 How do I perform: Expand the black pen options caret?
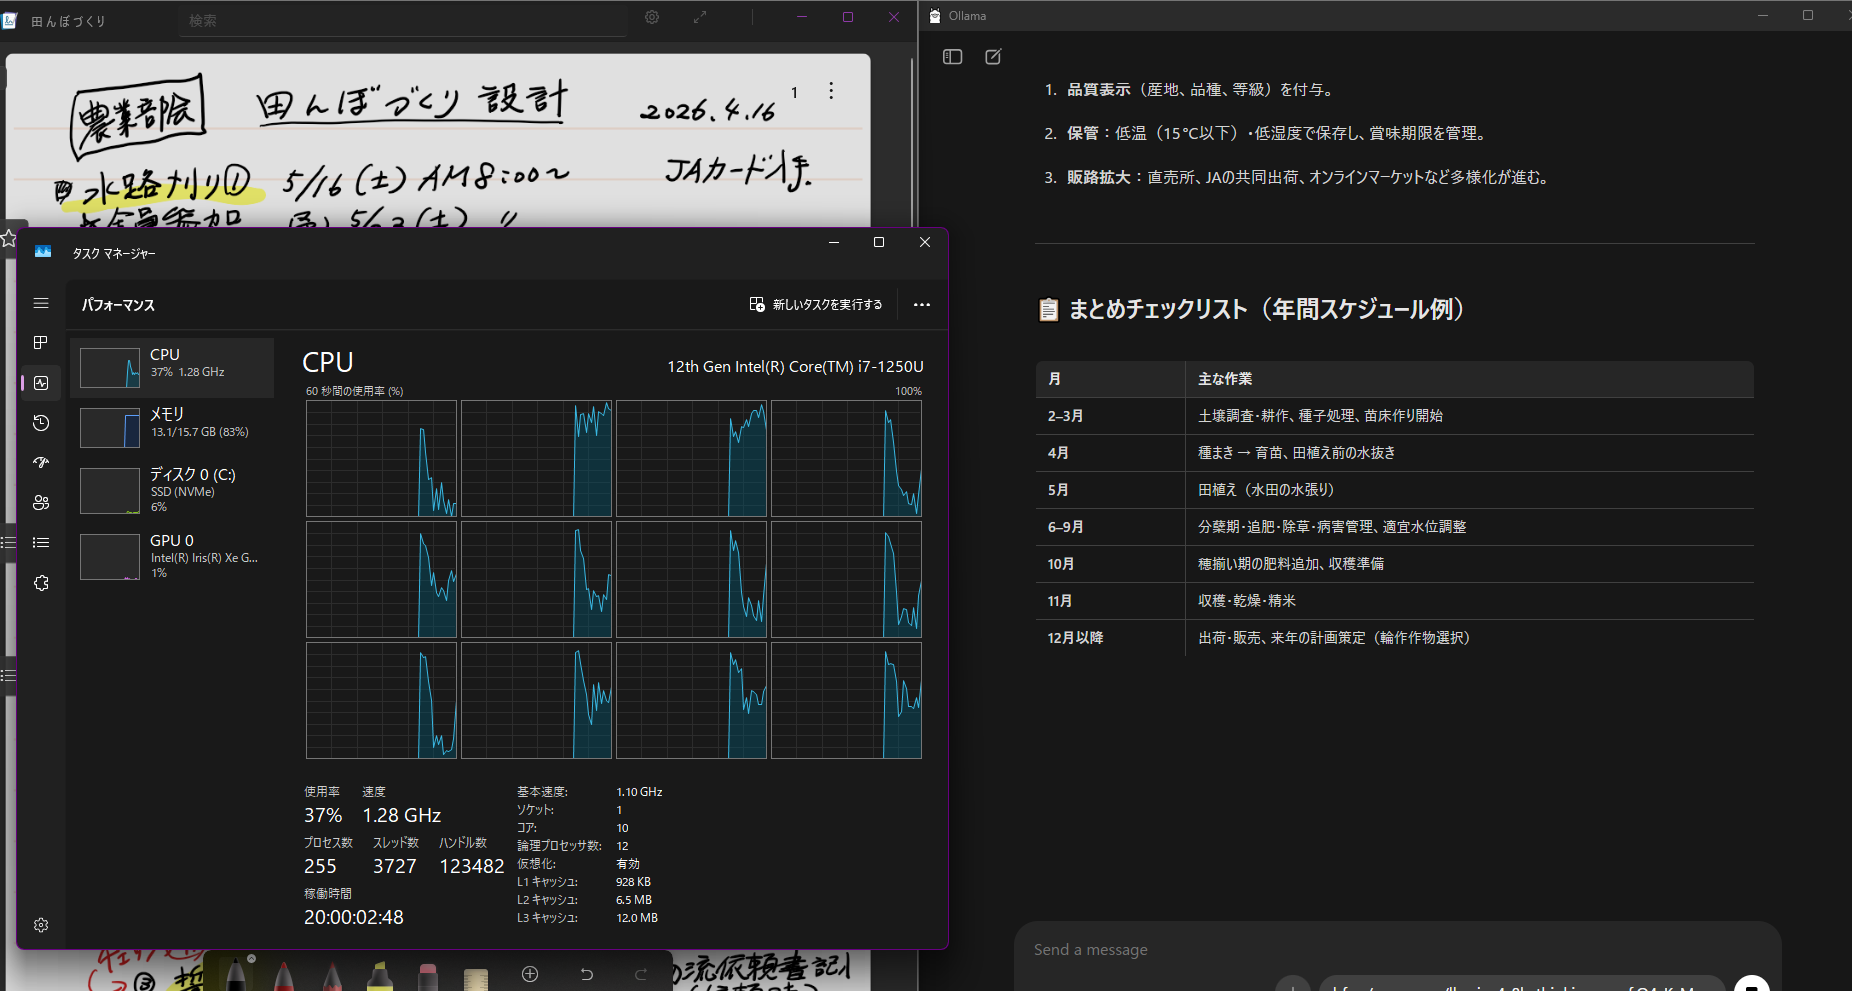(252, 958)
